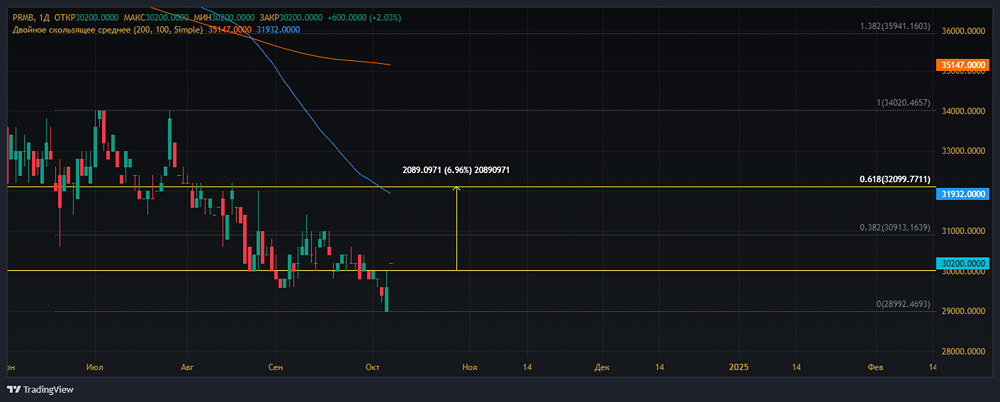1000x402 pixels.
Task: Click the МИН 30200.0000 low value
Action: point(223,19)
